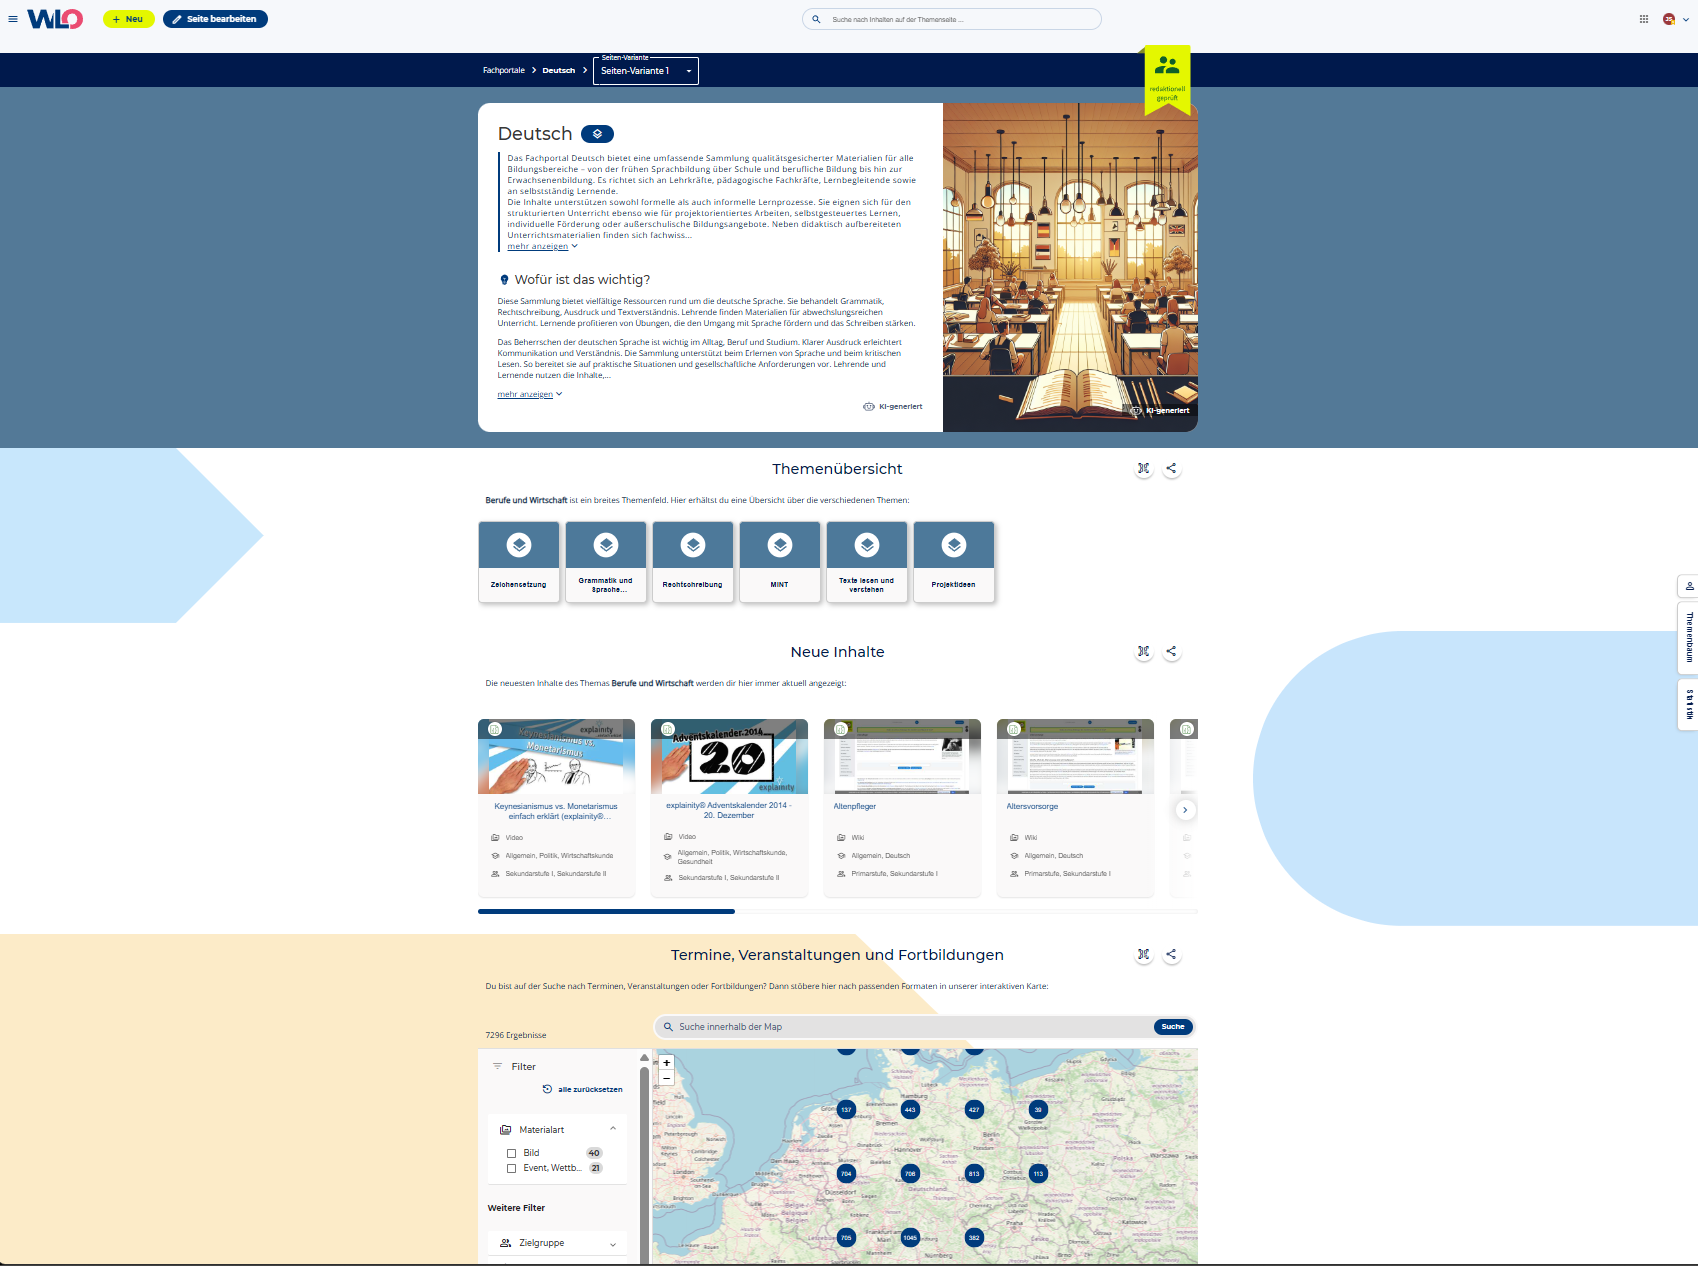Open the Seiten-Variante 1 dropdown

tap(645, 71)
